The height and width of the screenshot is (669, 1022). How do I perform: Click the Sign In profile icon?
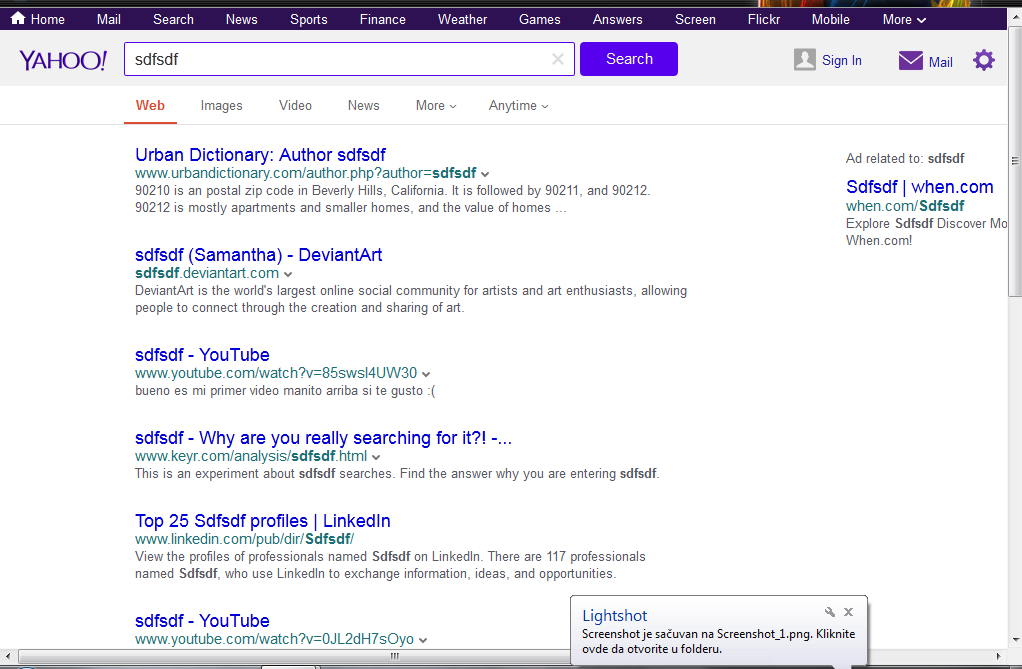click(x=805, y=60)
